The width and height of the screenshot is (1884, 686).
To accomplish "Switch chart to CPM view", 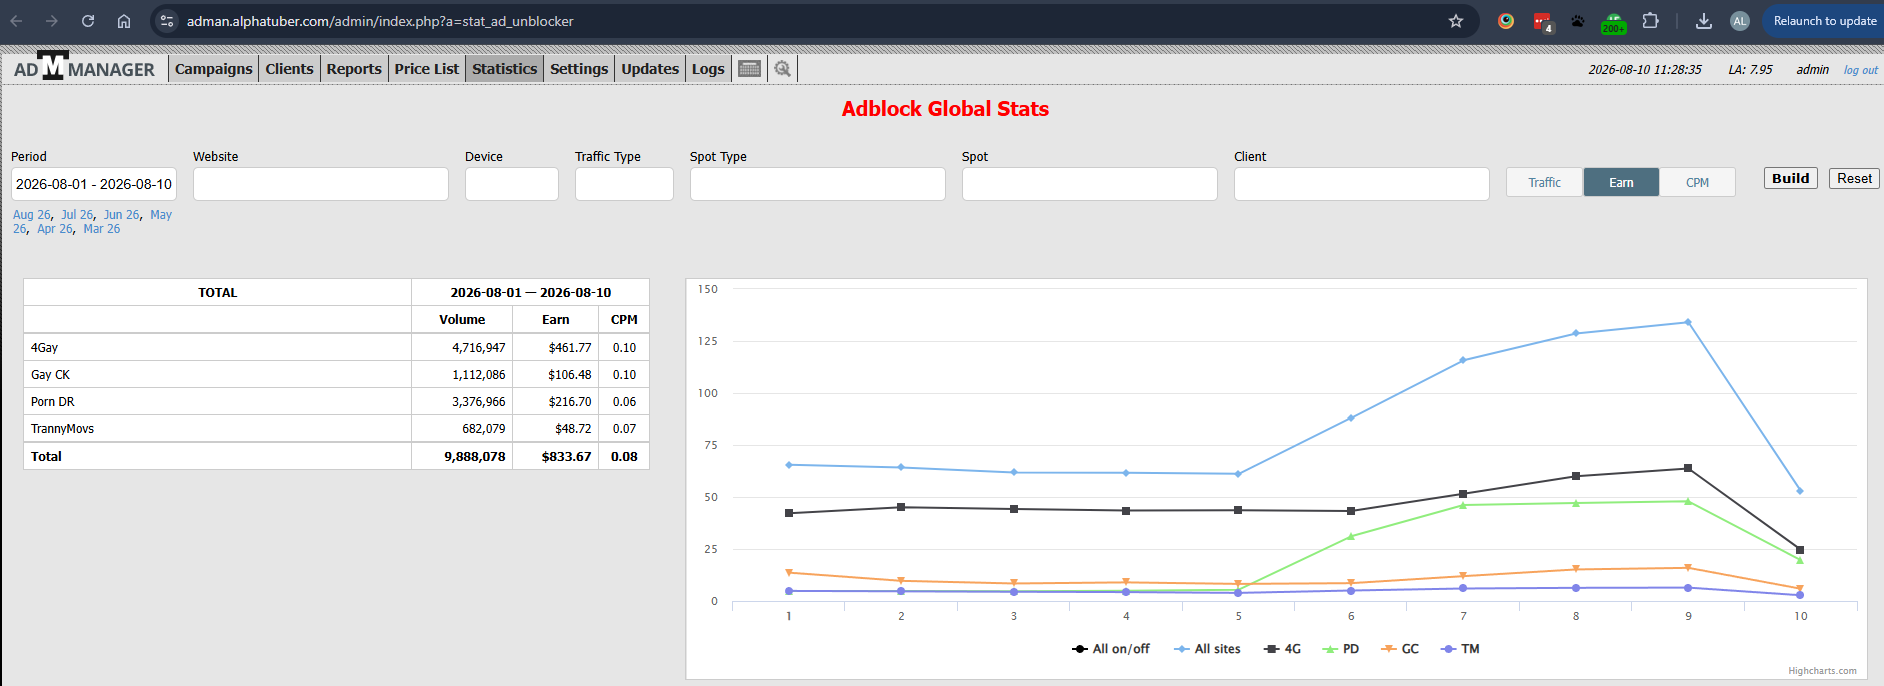I will tap(1697, 182).
